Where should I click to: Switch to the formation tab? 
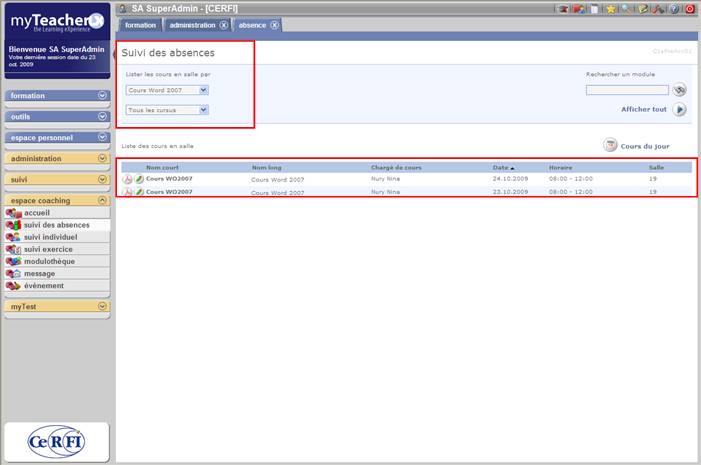140,25
